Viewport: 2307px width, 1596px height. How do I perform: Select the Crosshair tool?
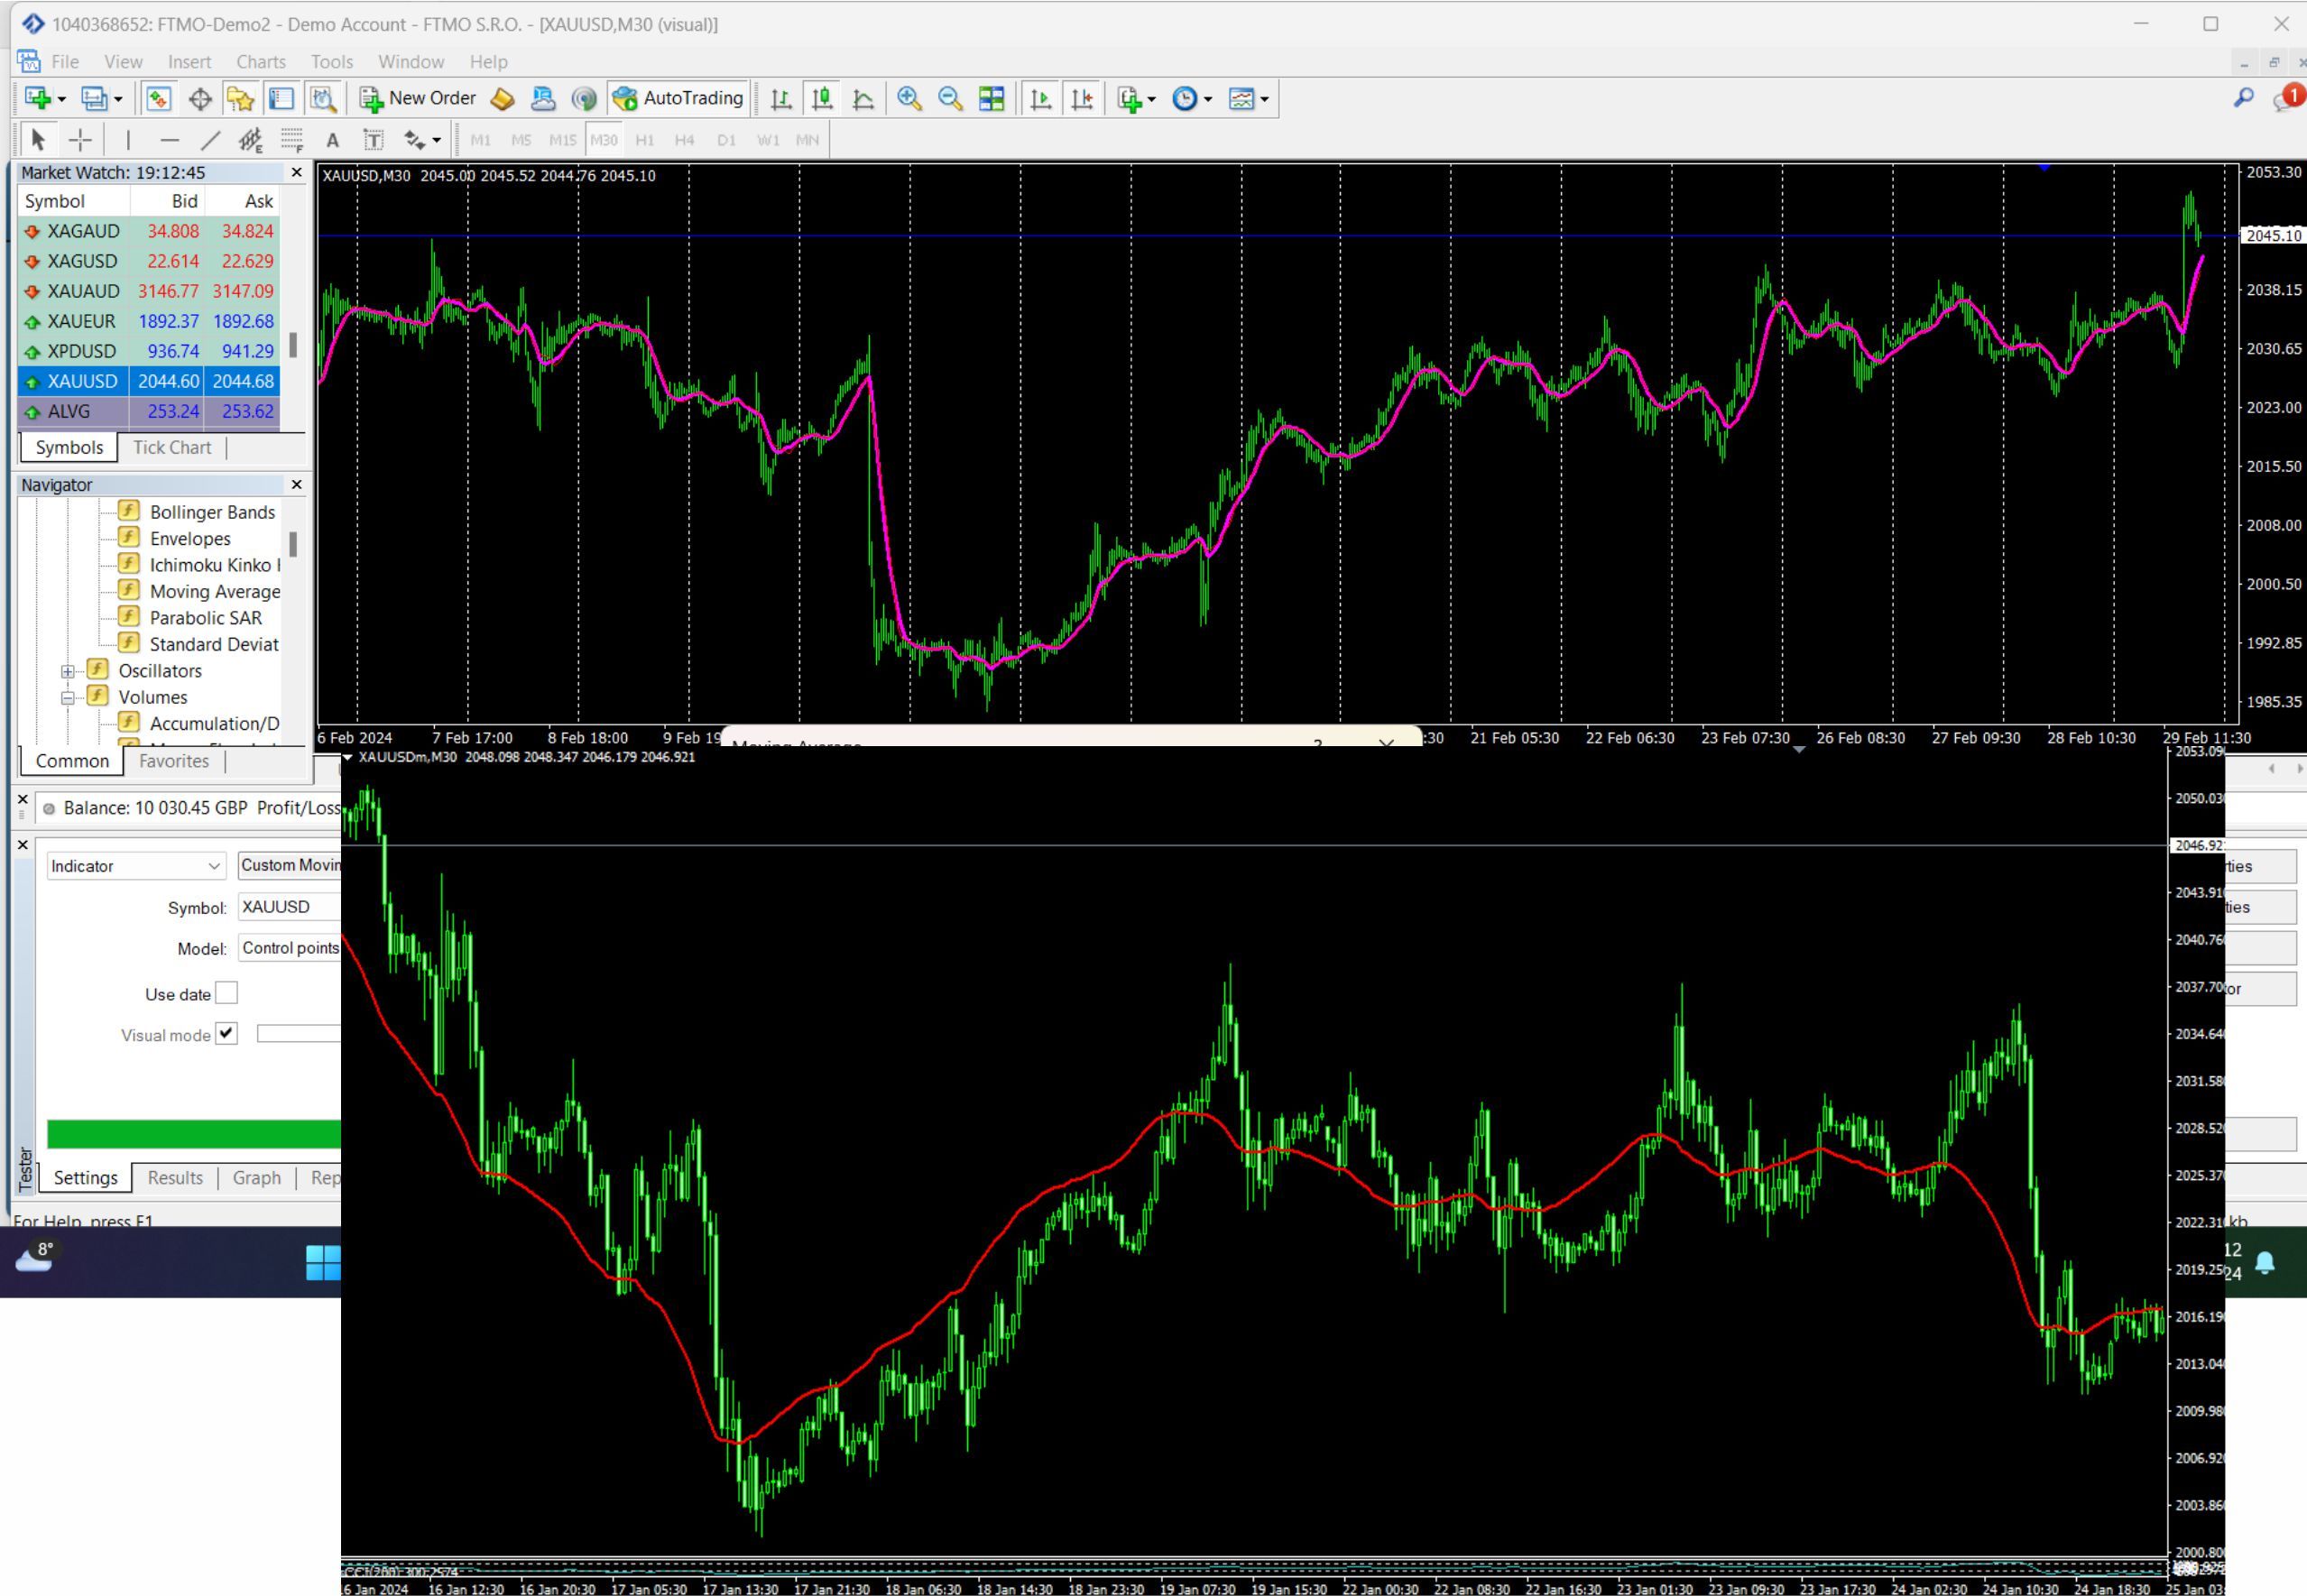tap(80, 140)
